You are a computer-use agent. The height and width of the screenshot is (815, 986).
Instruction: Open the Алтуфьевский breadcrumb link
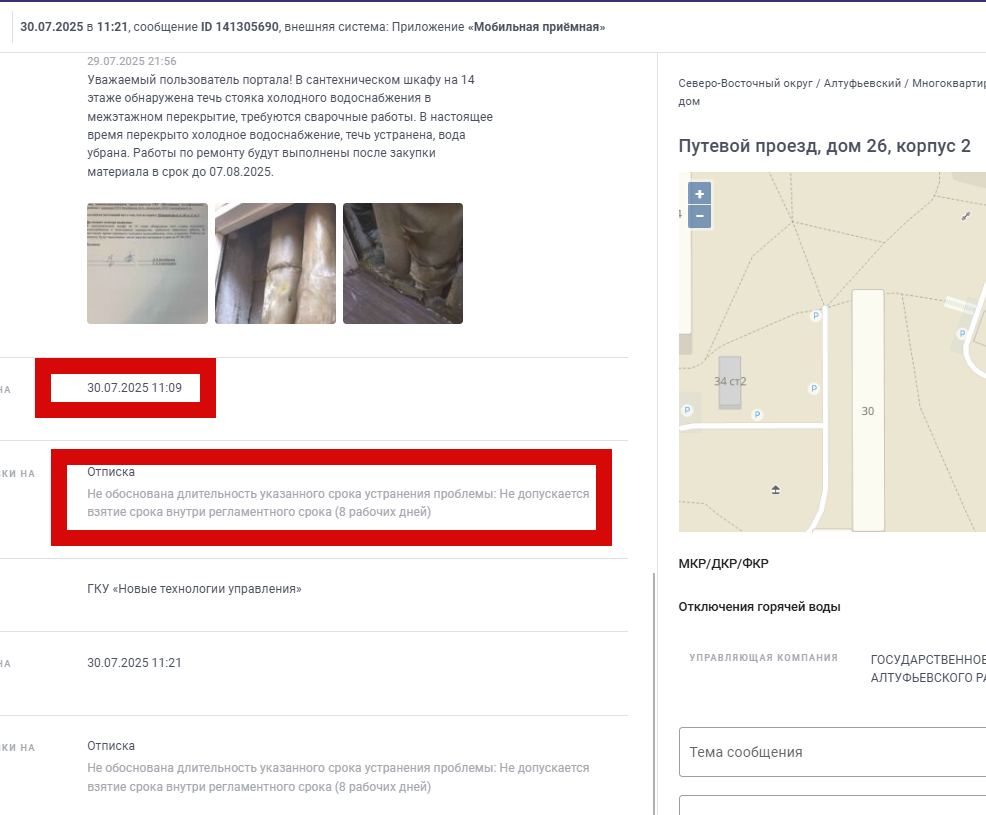pyautogui.click(x=862, y=83)
